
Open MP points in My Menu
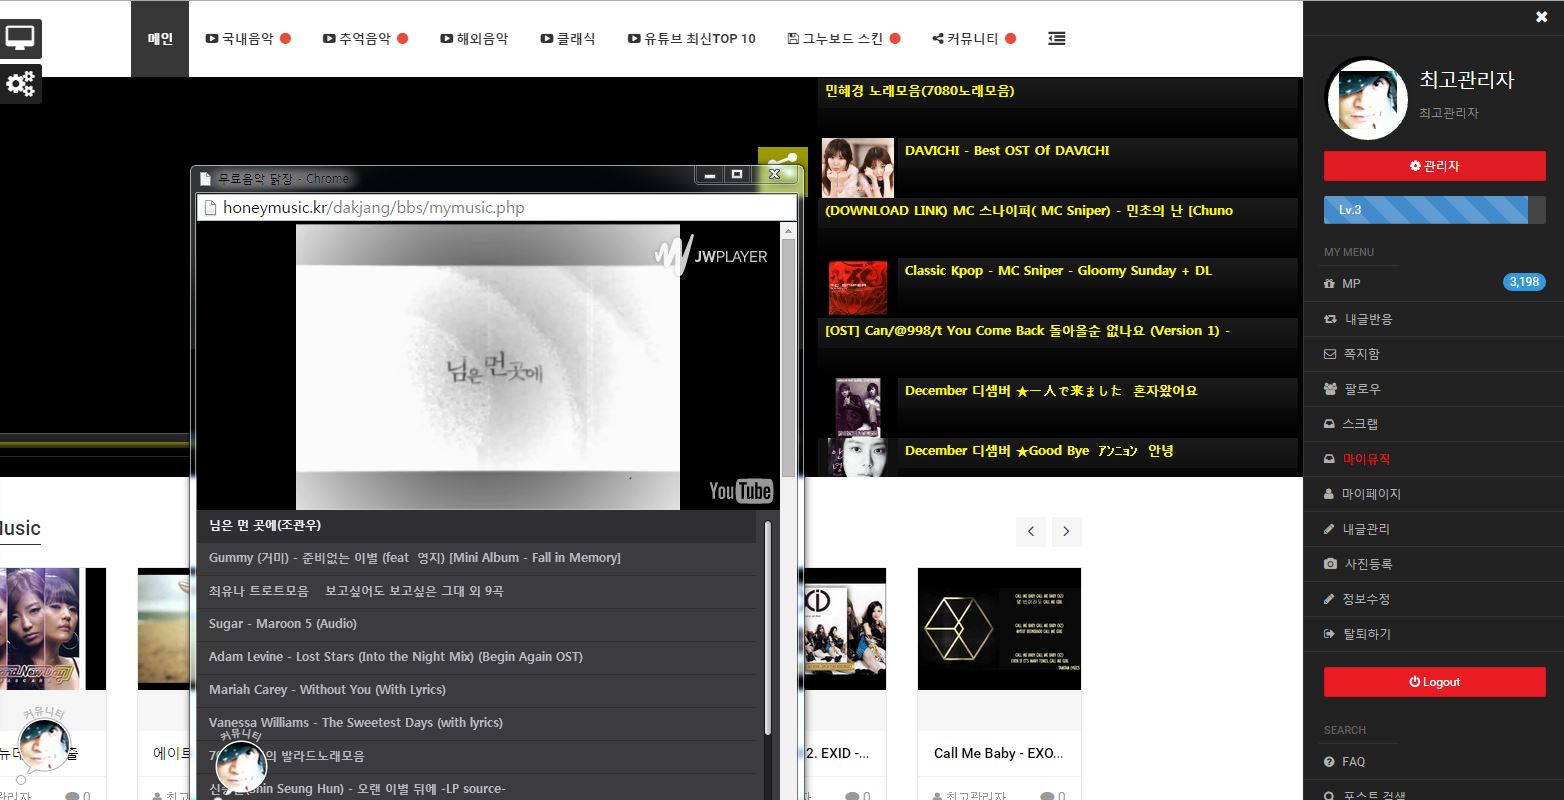click(1350, 284)
